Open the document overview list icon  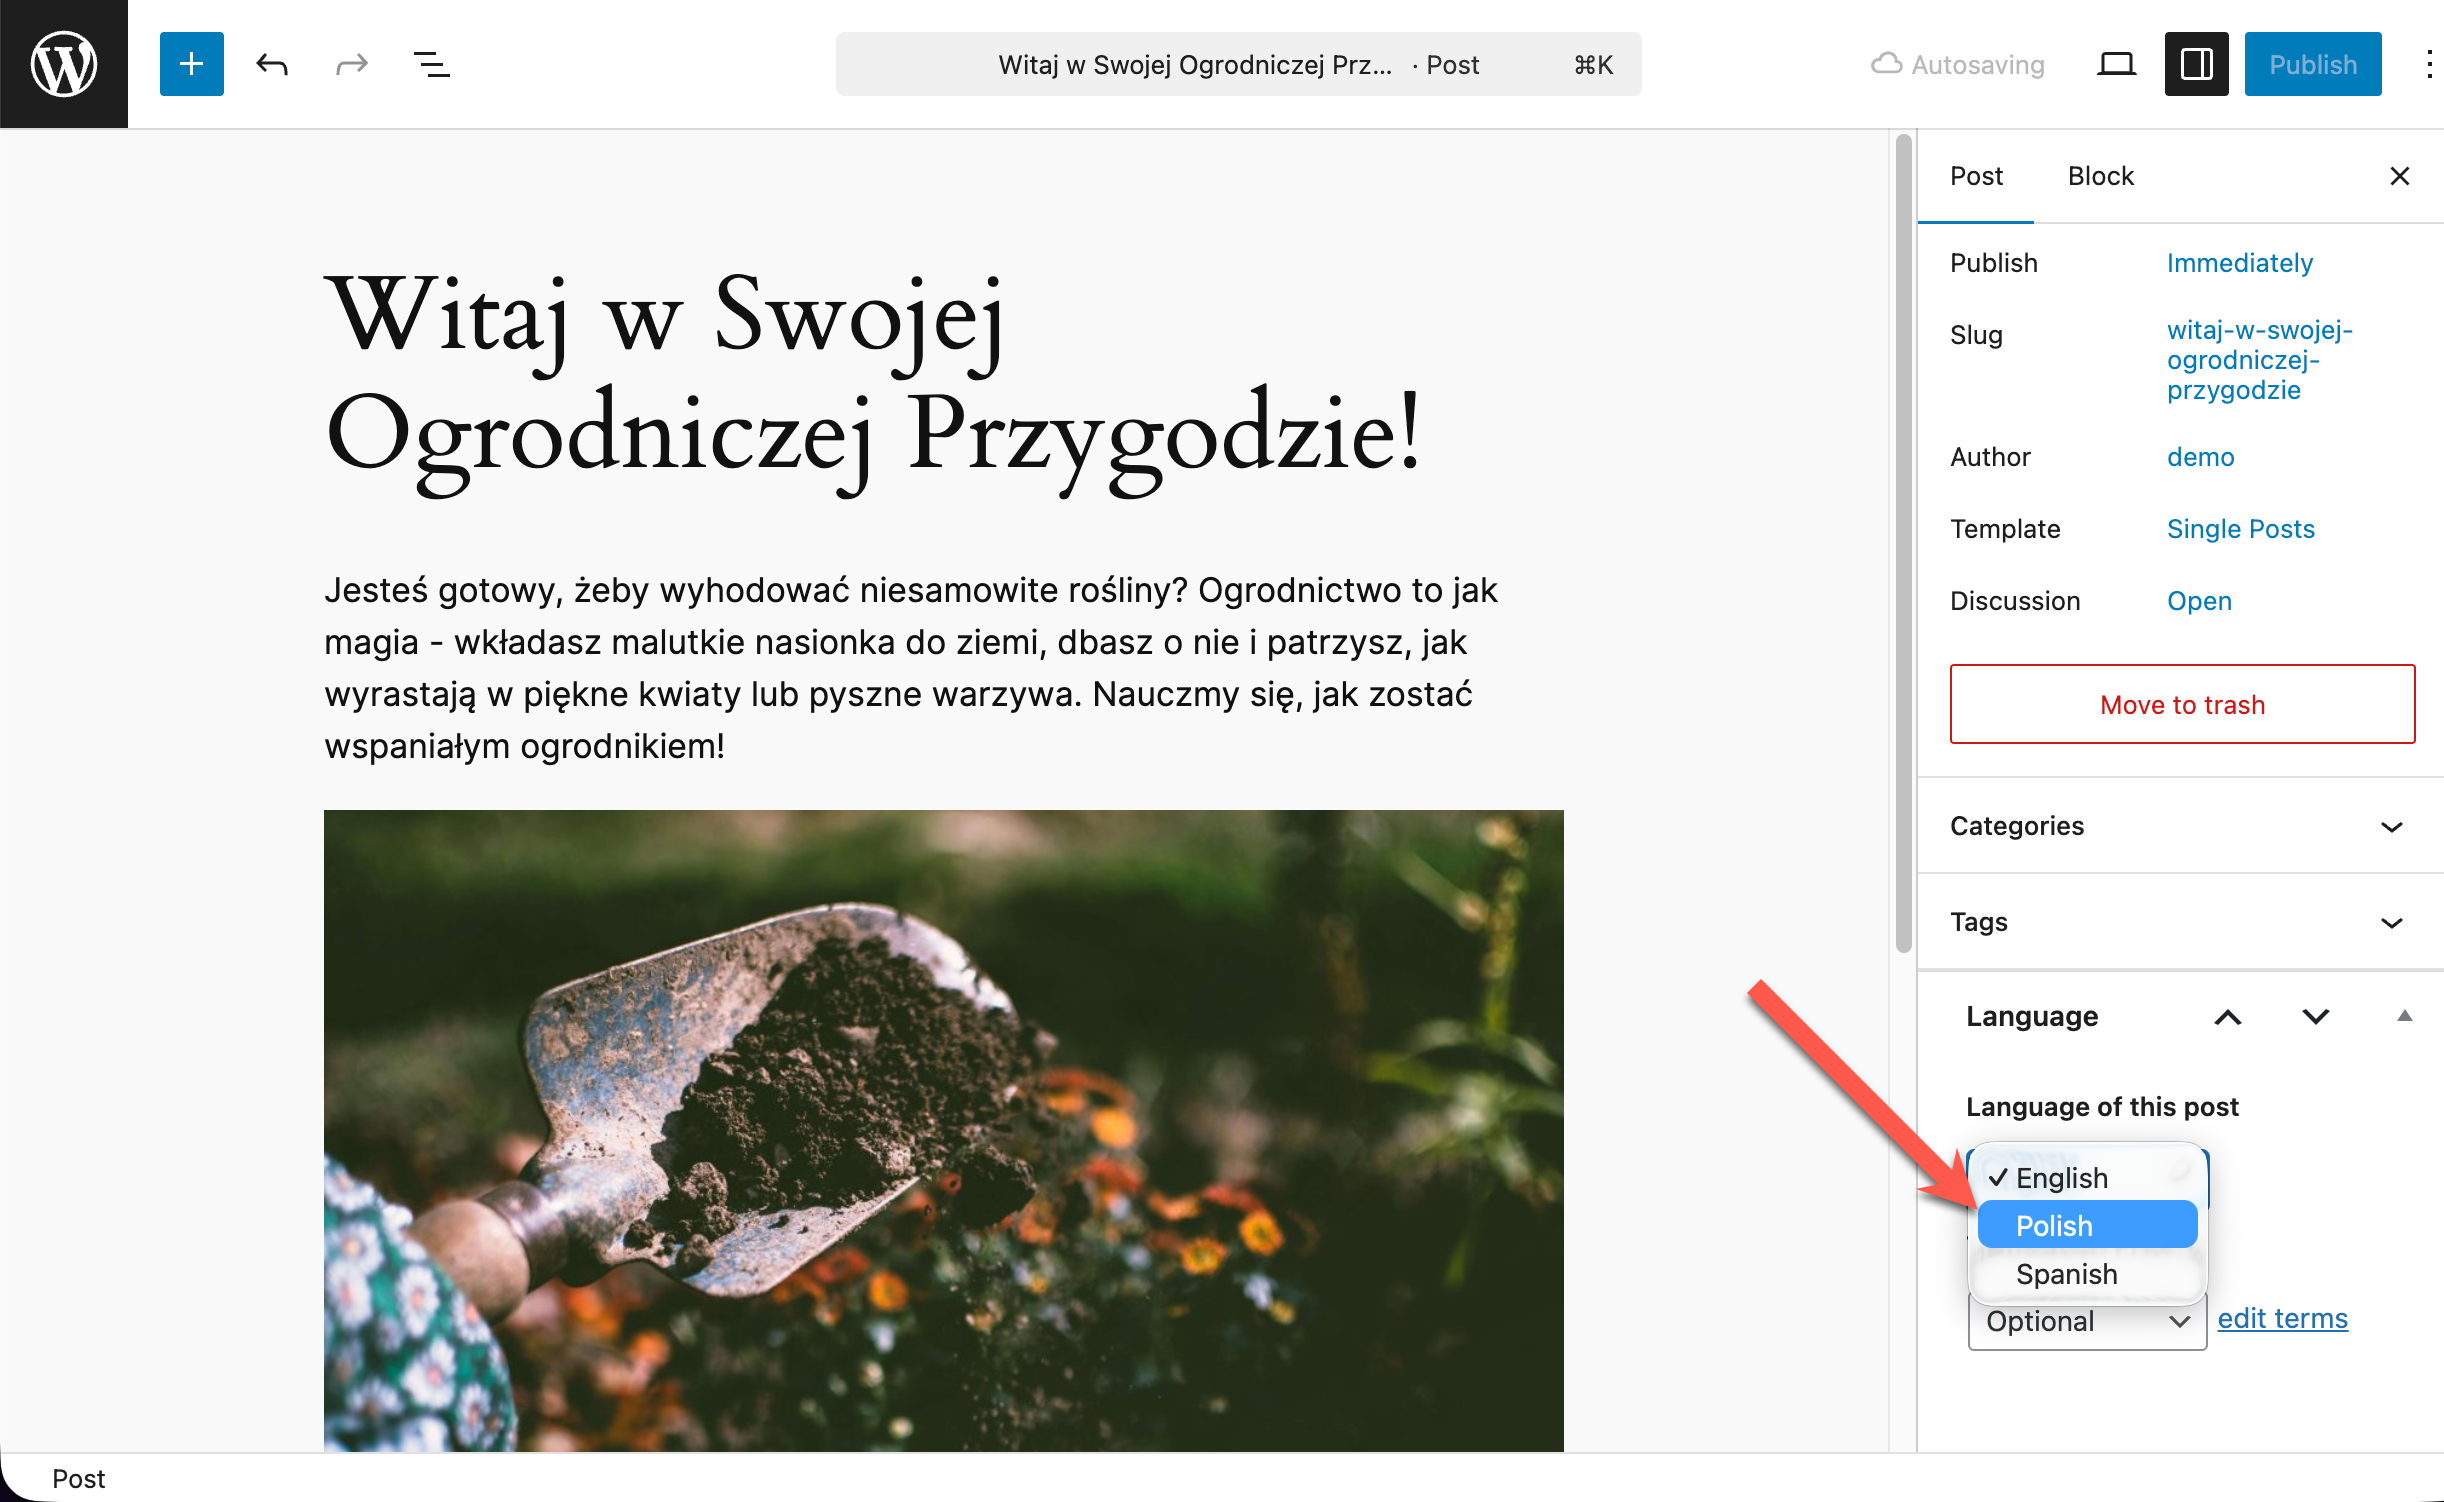click(431, 64)
